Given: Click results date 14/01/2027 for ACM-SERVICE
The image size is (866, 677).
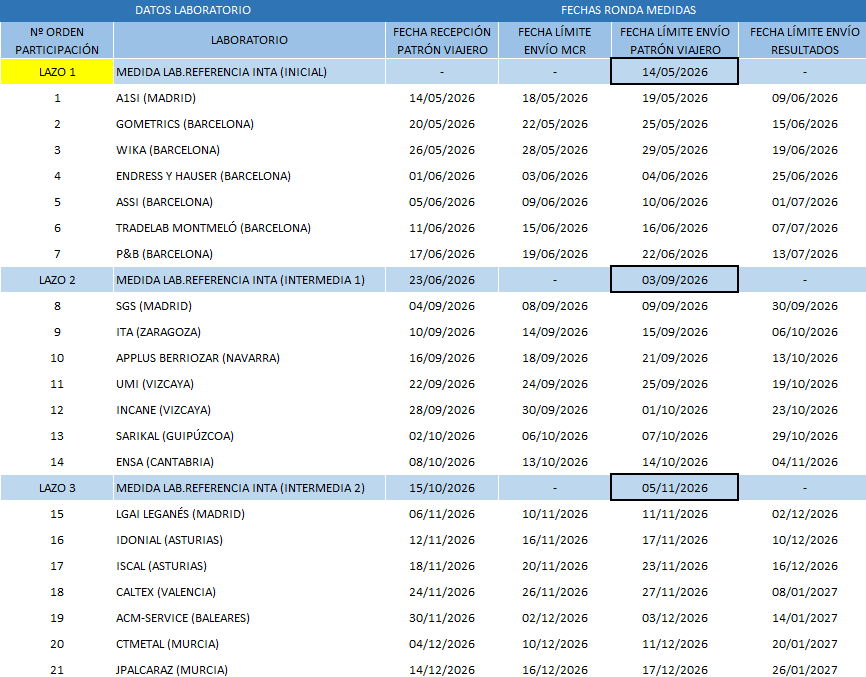Looking at the screenshot, I should pyautogui.click(x=804, y=618).
